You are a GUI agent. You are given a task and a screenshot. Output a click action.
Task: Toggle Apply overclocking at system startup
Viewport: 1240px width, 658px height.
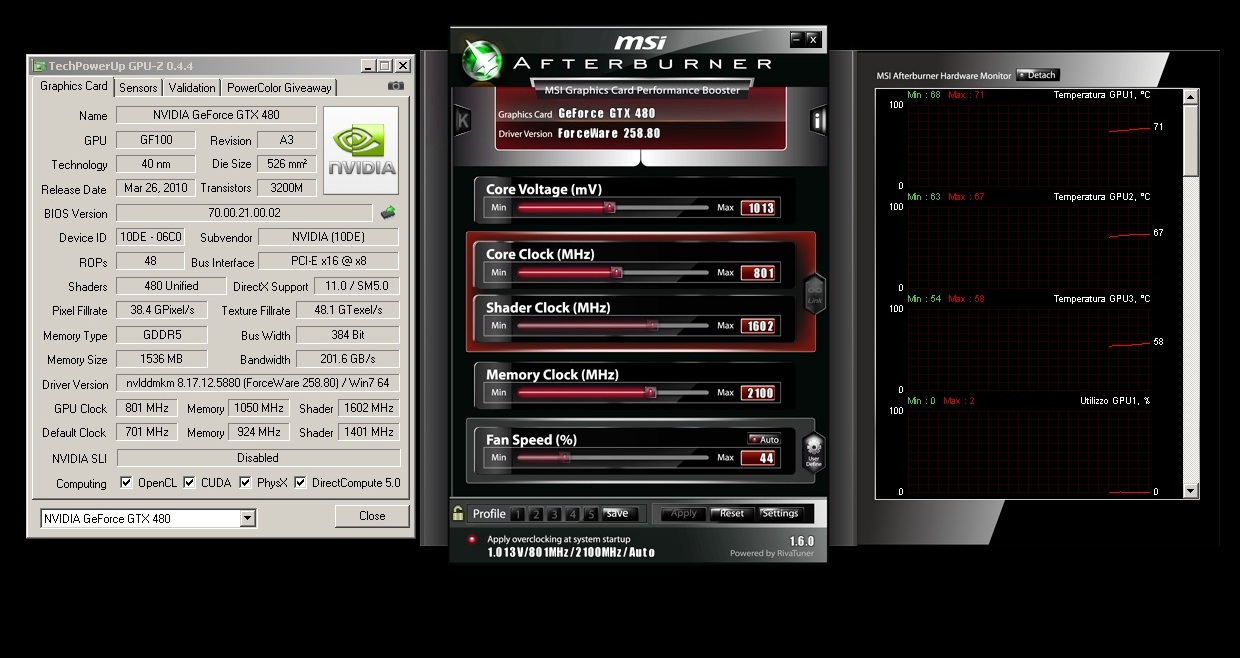(472, 539)
